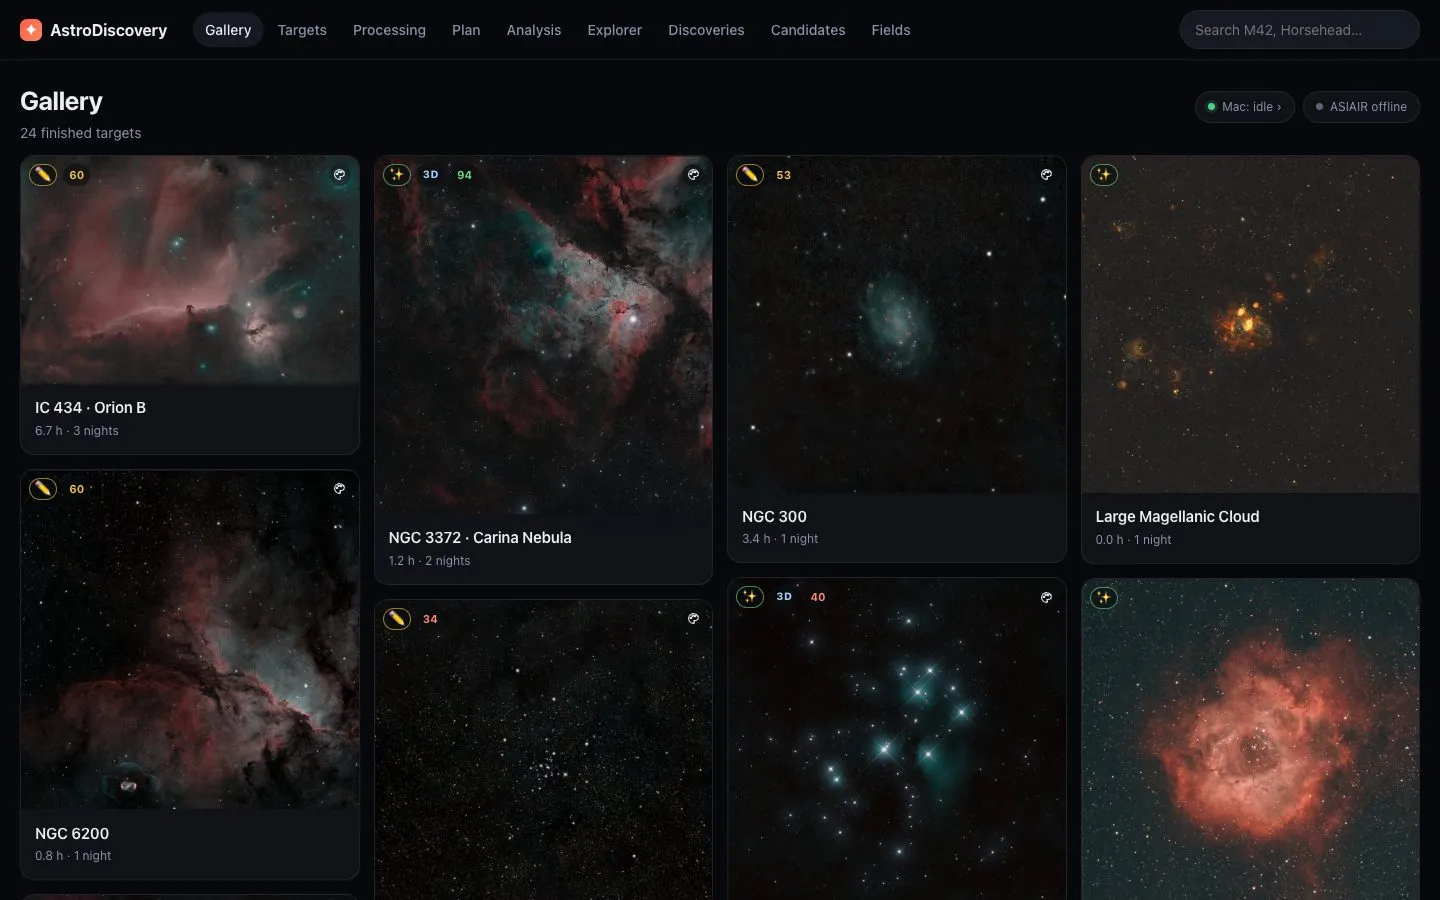Open the Gallery tab
The width and height of the screenshot is (1440, 900).
(228, 30)
